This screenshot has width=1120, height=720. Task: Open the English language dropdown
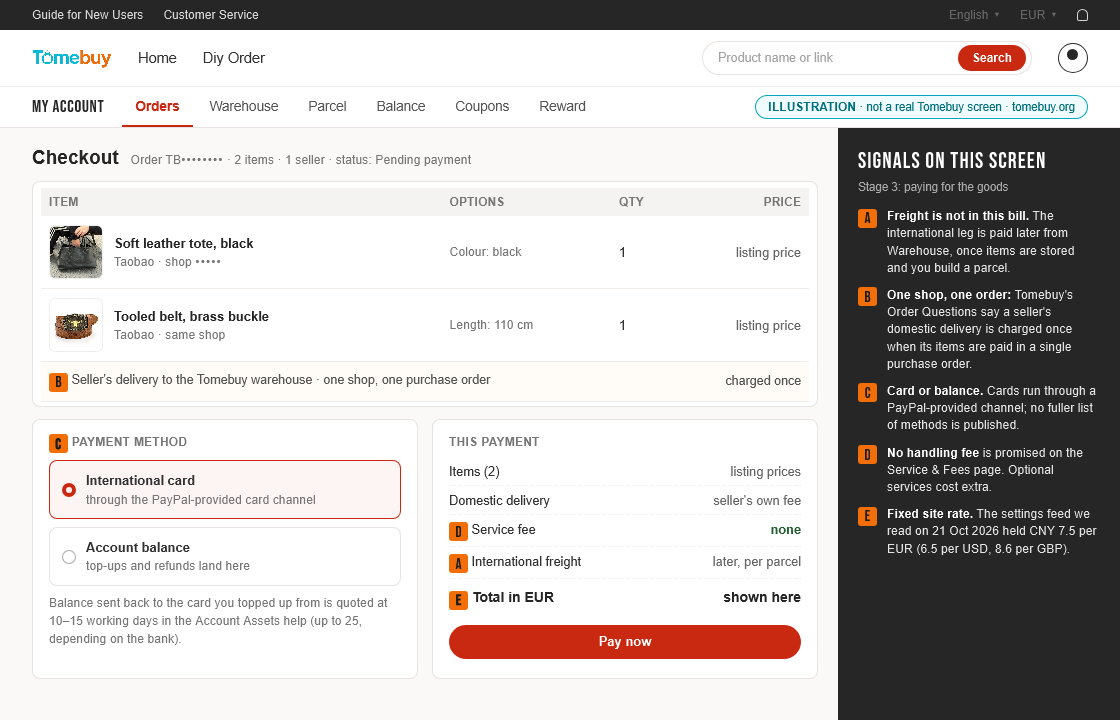point(974,15)
